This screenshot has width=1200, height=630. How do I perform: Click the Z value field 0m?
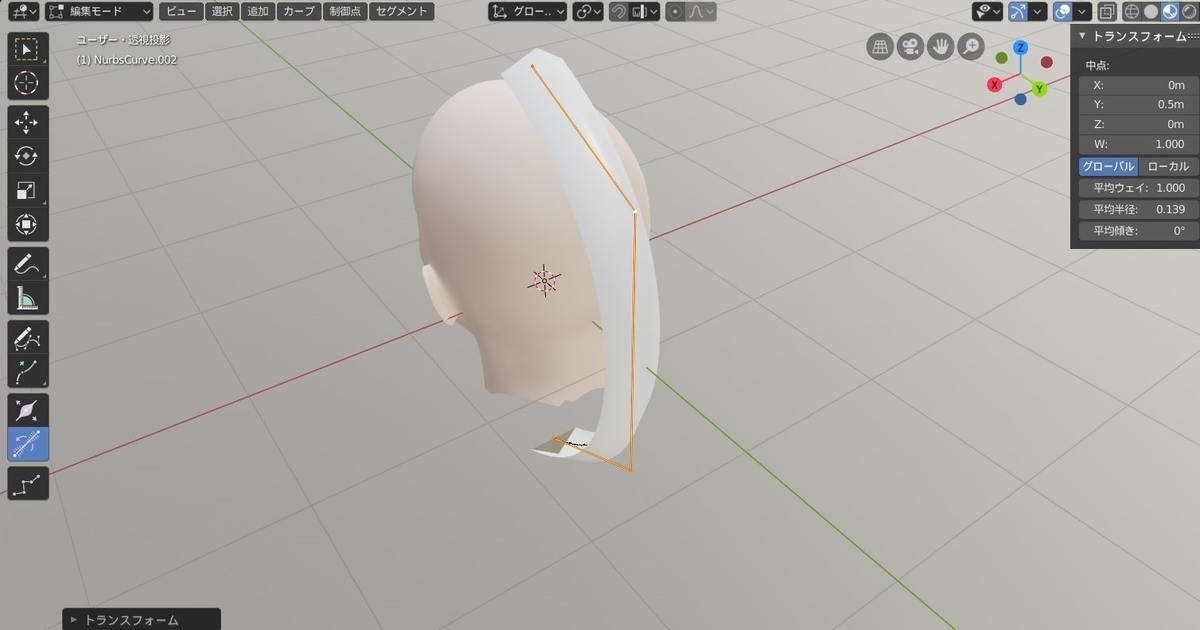click(1138, 124)
